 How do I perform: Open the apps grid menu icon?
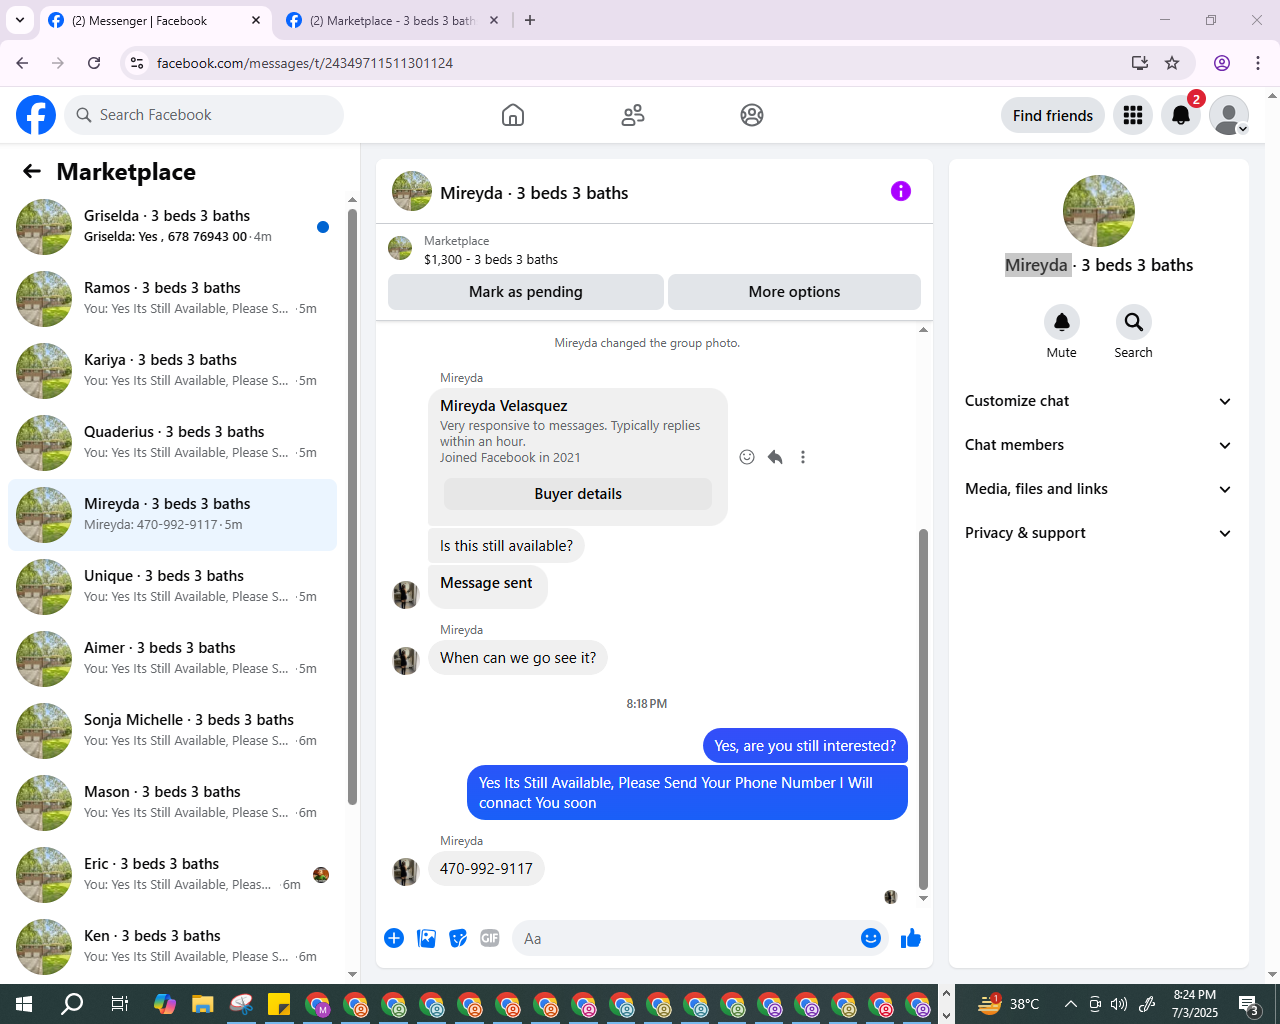[x=1133, y=115]
